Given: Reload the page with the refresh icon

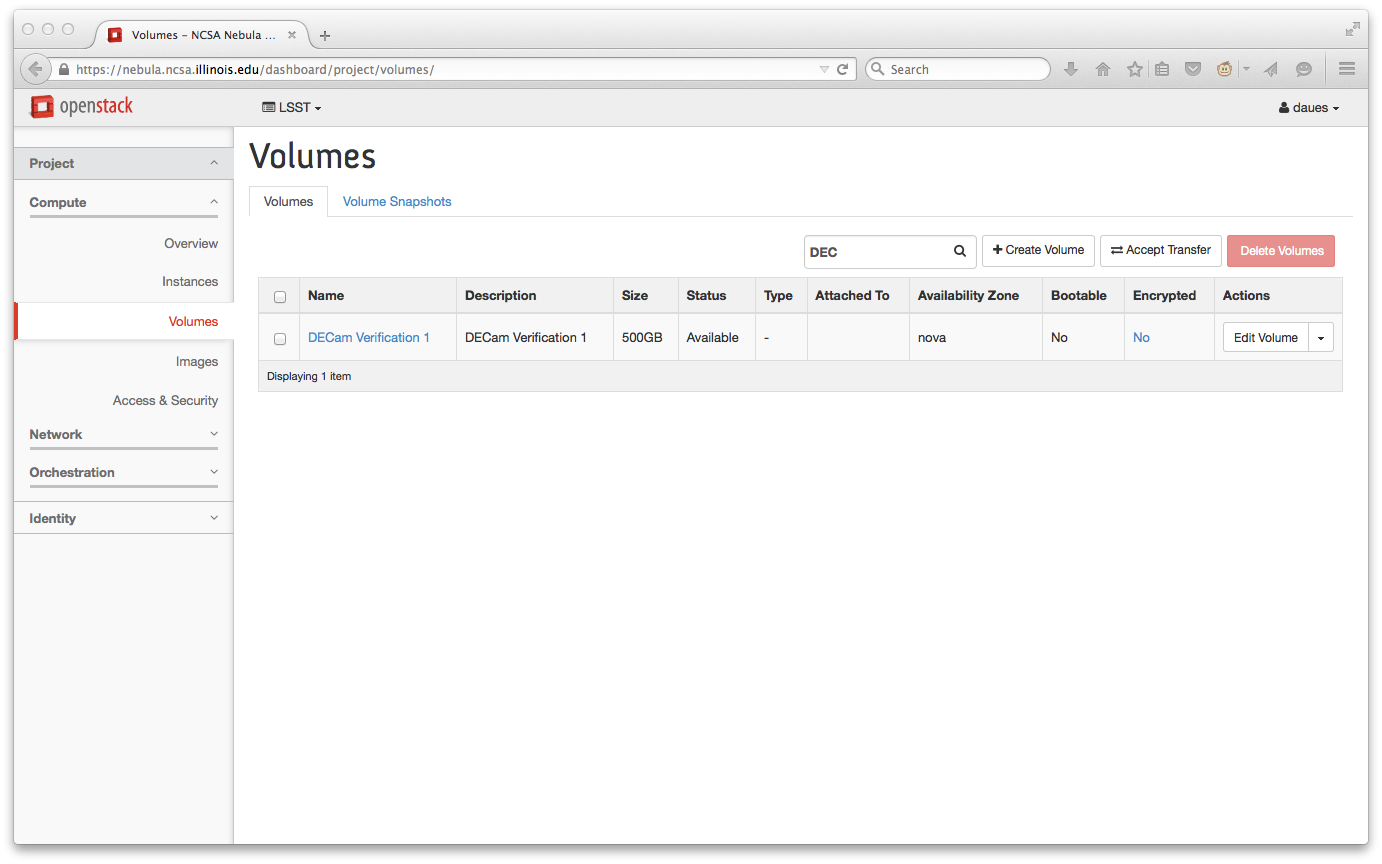Looking at the screenshot, I should click(843, 69).
